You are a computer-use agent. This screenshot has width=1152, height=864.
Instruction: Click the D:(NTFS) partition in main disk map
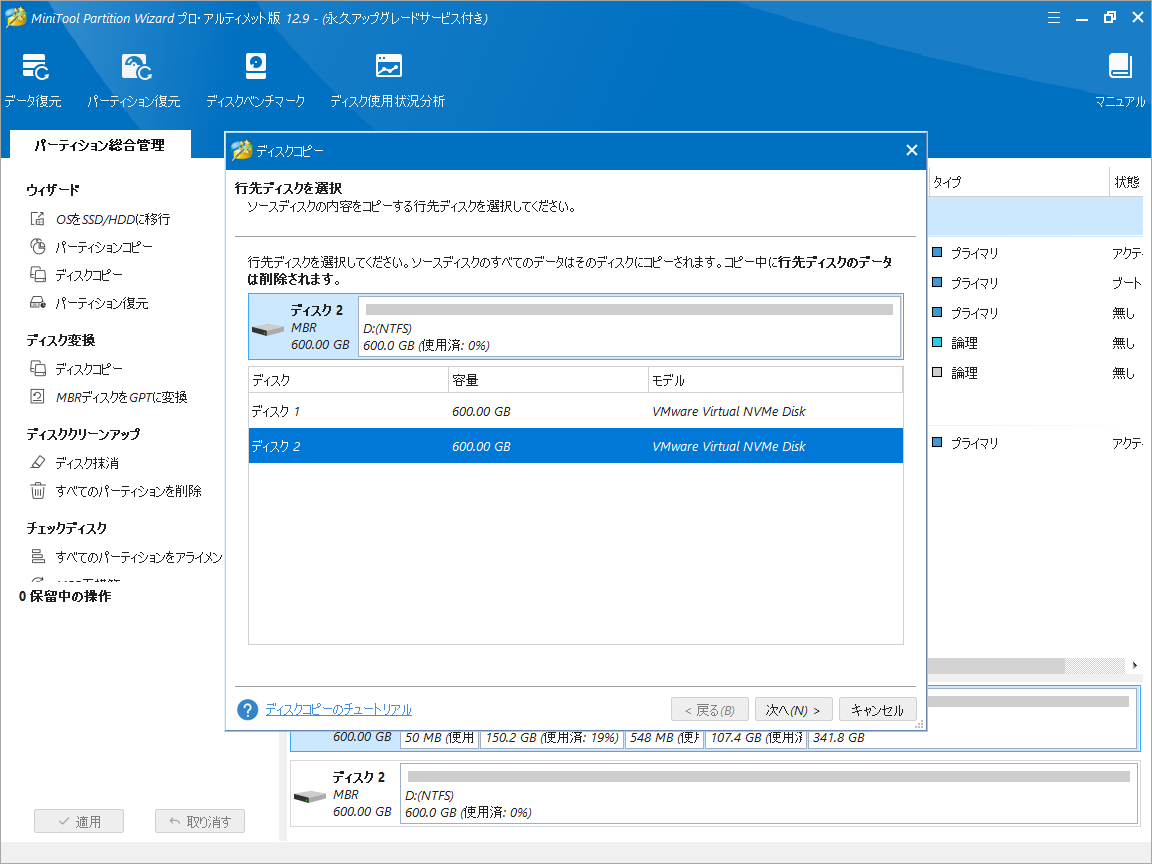pyautogui.click(x=768, y=793)
